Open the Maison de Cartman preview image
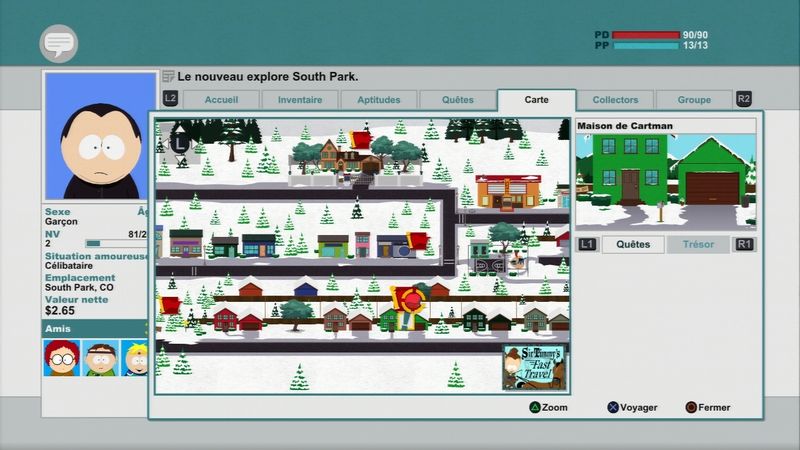Viewport: 800px width, 450px height. point(666,182)
